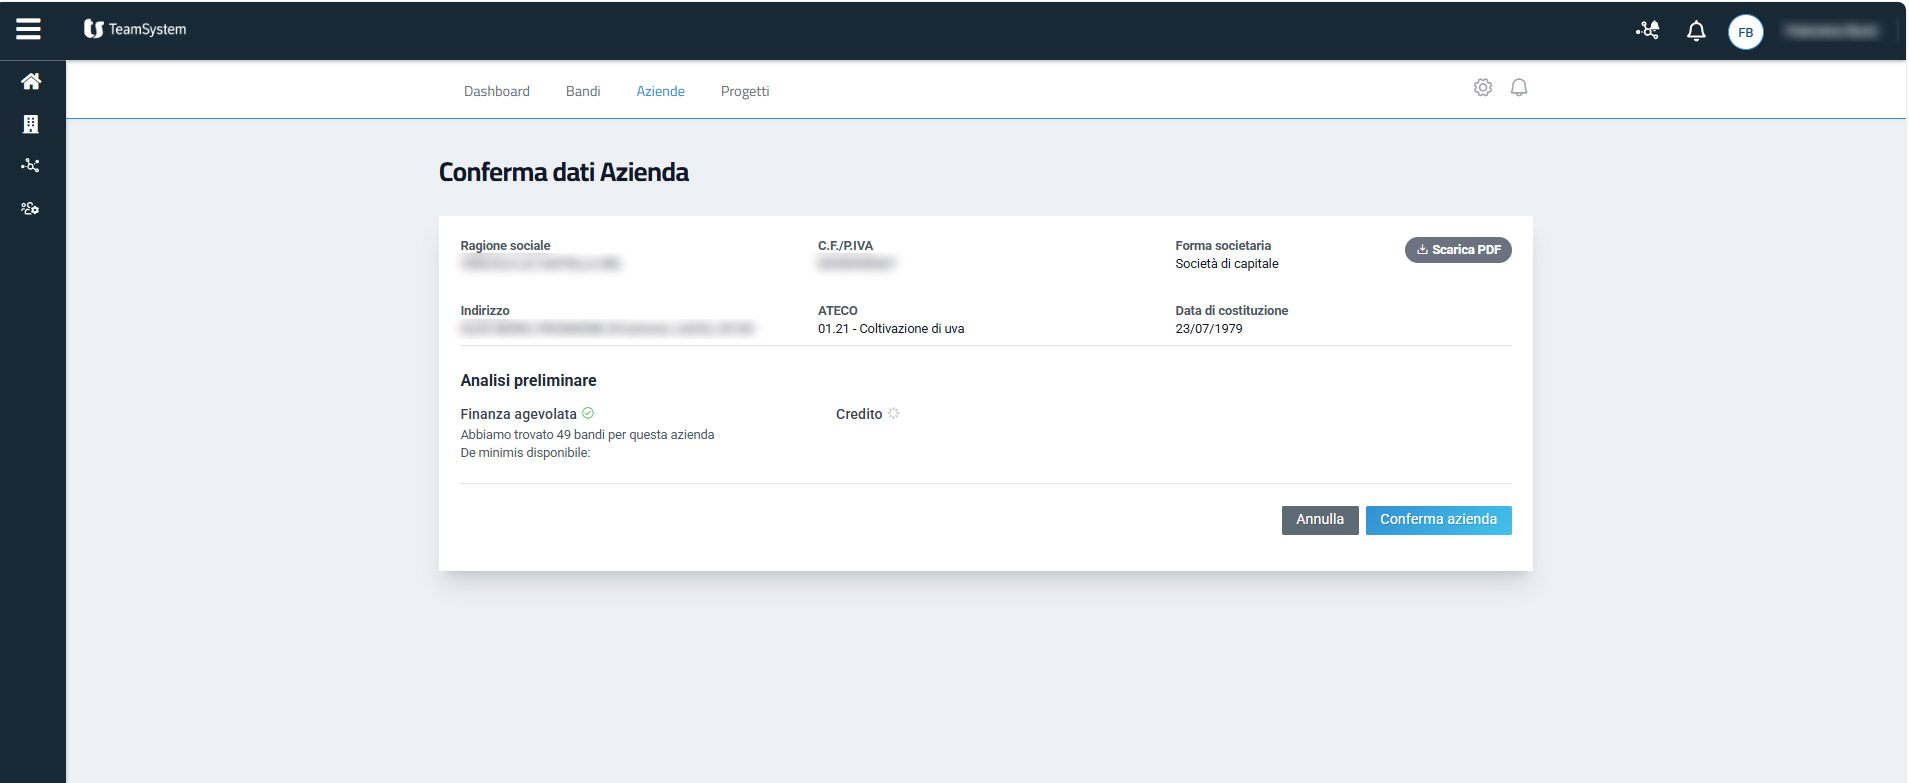Open the building icon in sidebar
Image resolution: width=1909 pixels, height=783 pixels.
[x=31, y=124]
